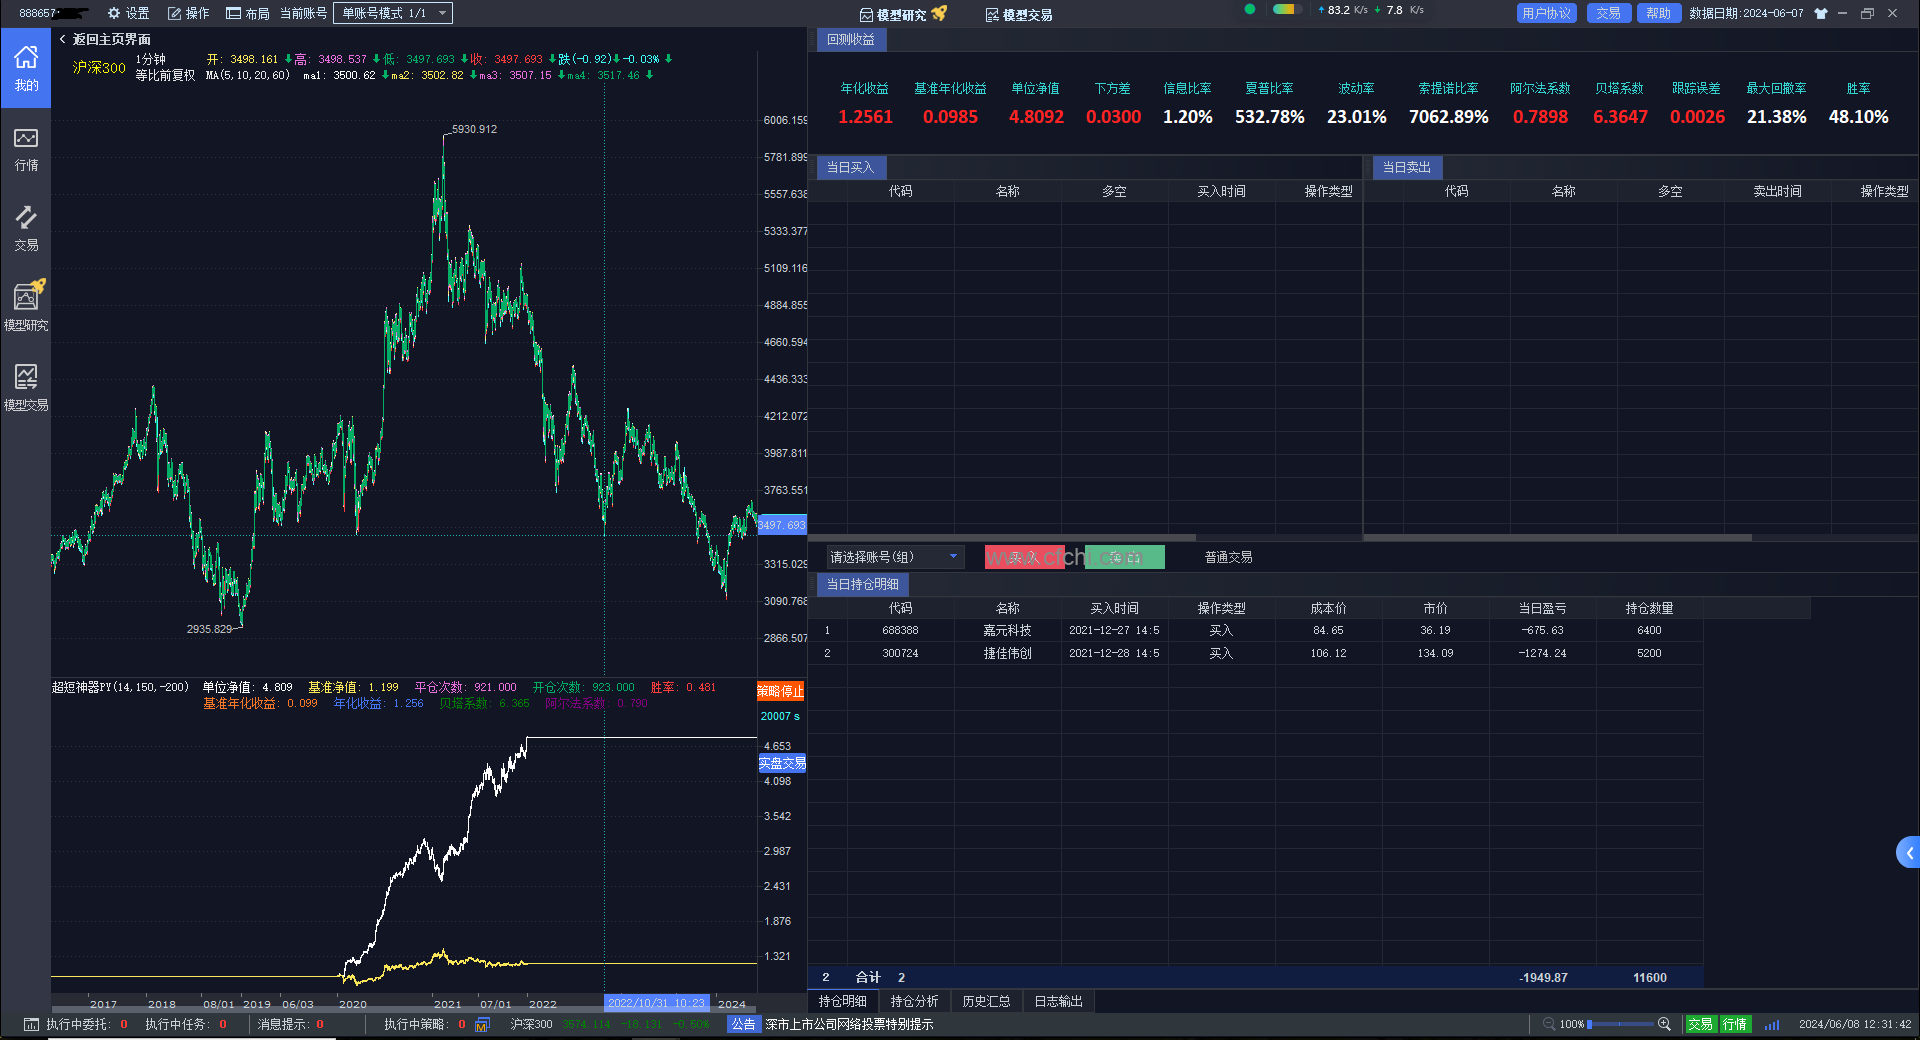Click the 成本价 column header
This screenshot has height=1040, width=1920.
pyautogui.click(x=1328, y=608)
